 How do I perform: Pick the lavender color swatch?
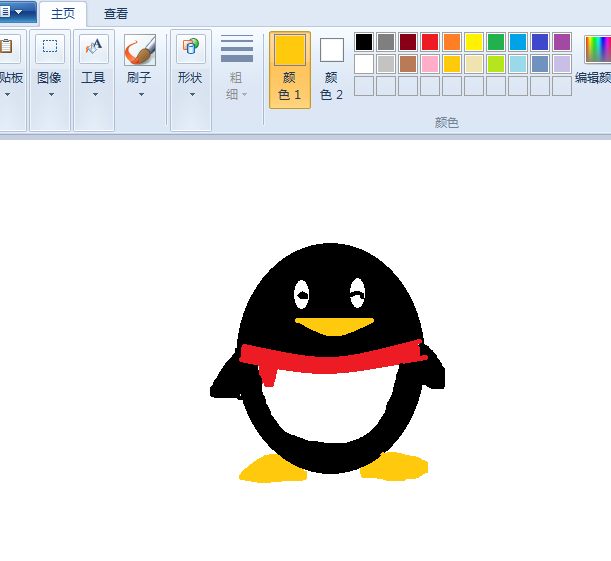pyautogui.click(x=562, y=64)
